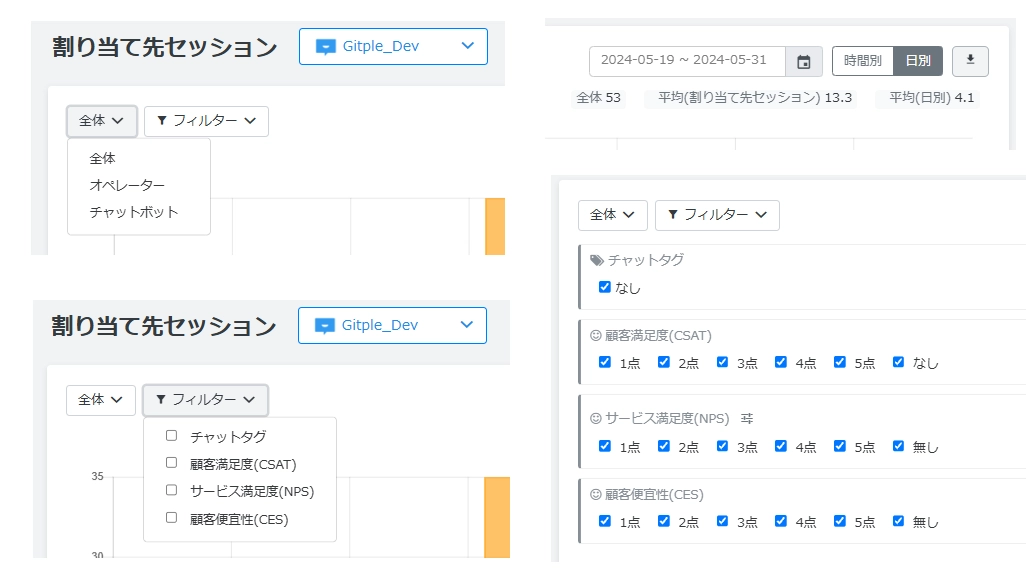The image size is (1026, 572).
Task: Expand 全体 dropdown in bottom-left panel
Action: [101, 400]
